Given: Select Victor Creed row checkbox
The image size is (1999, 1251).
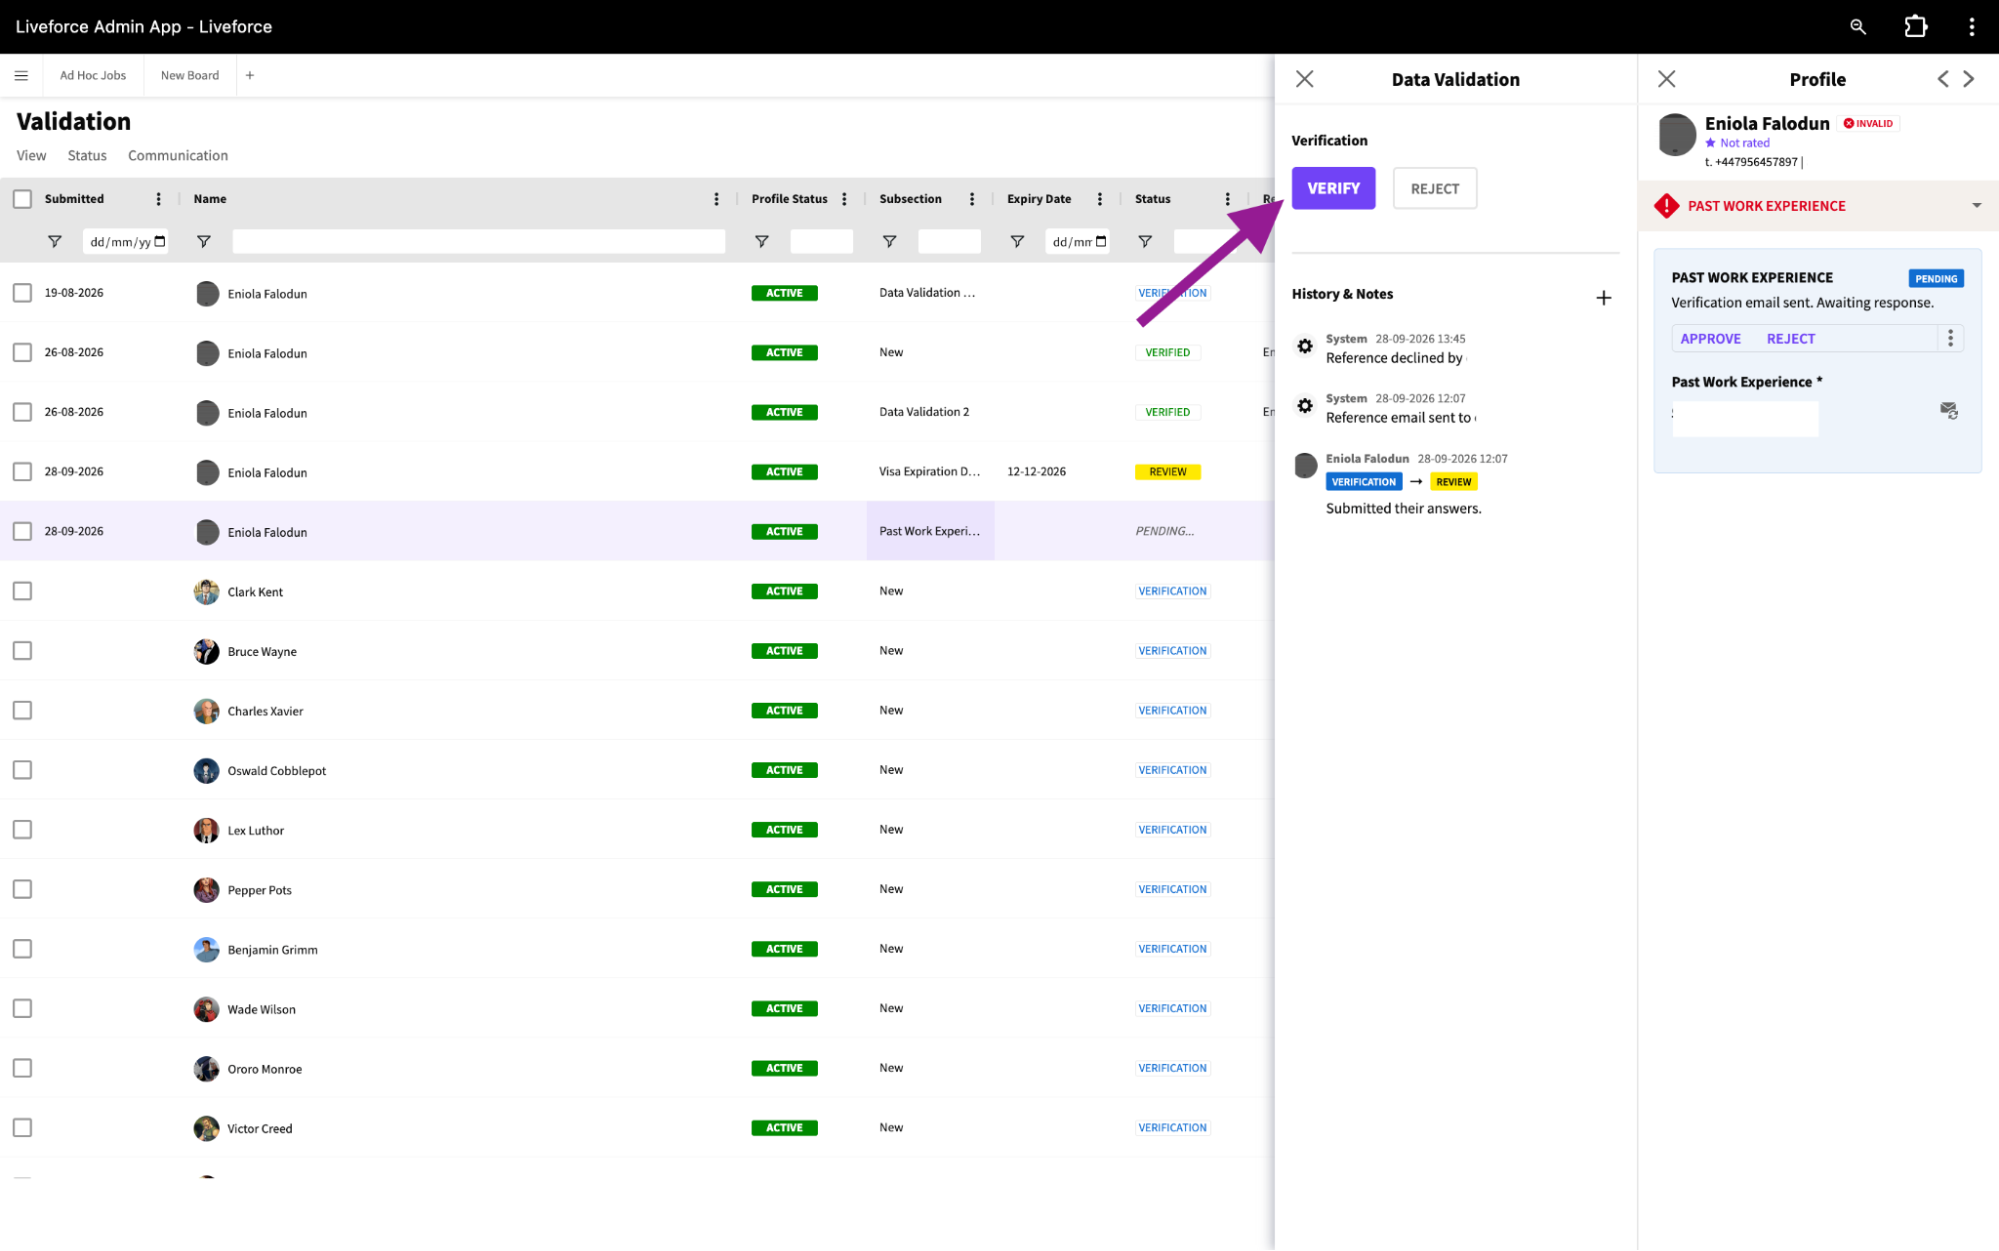Looking at the screenshot, I should [x=22, y=1128].
